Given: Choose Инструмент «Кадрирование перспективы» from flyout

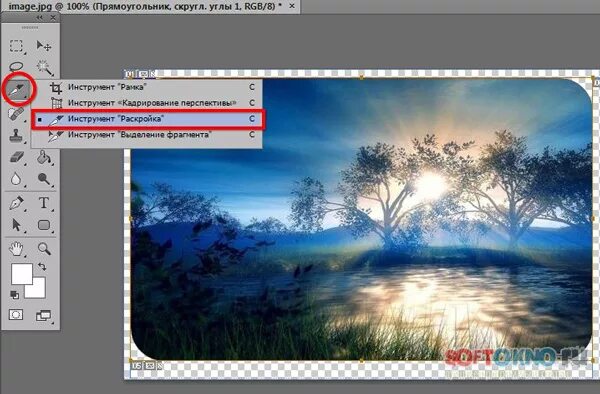Looking at the screenshot, I should tap(147, 103).
